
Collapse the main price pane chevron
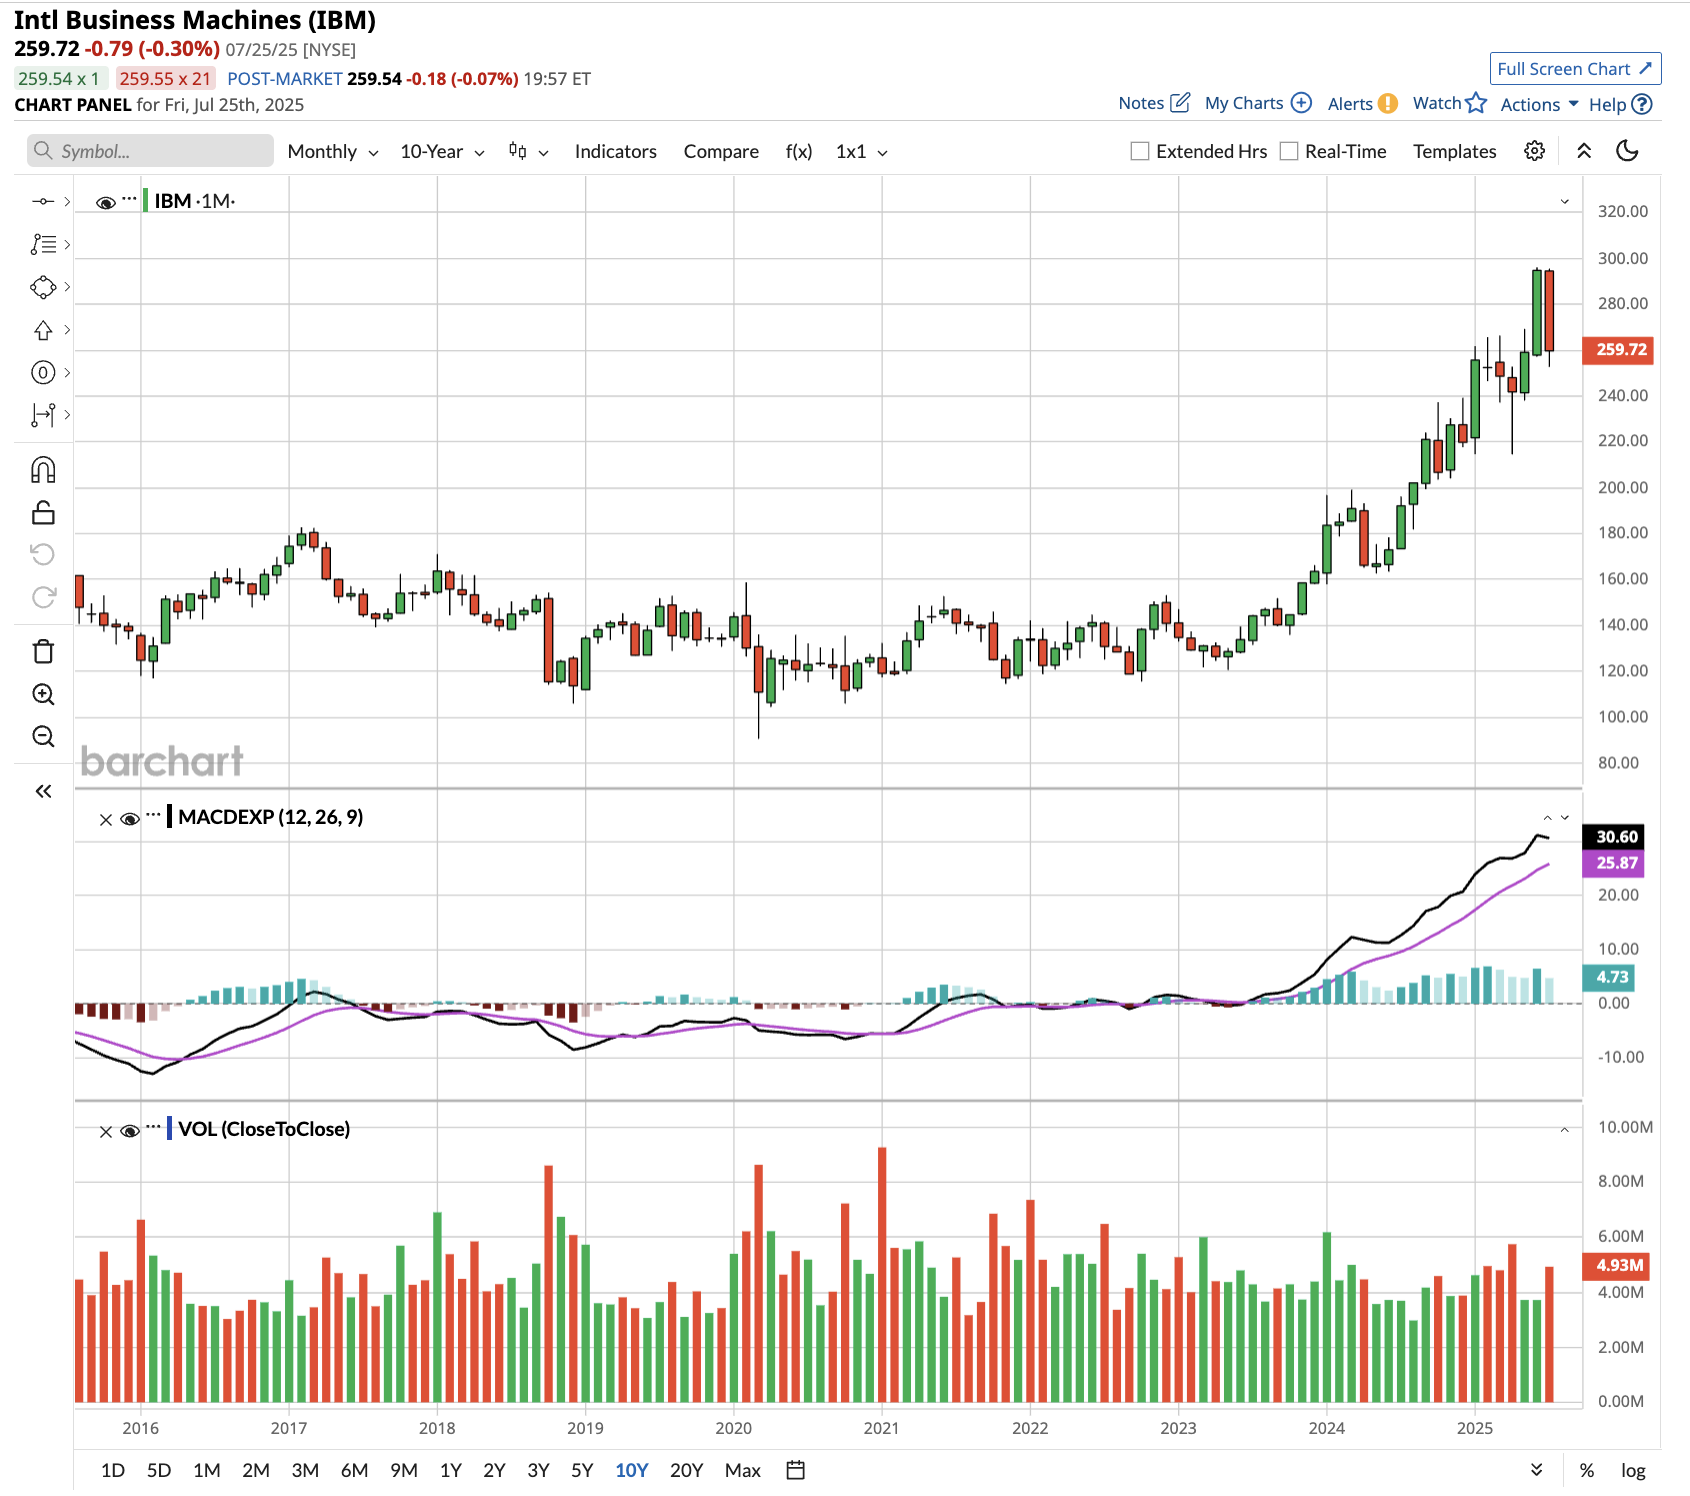coord(1565,202)
